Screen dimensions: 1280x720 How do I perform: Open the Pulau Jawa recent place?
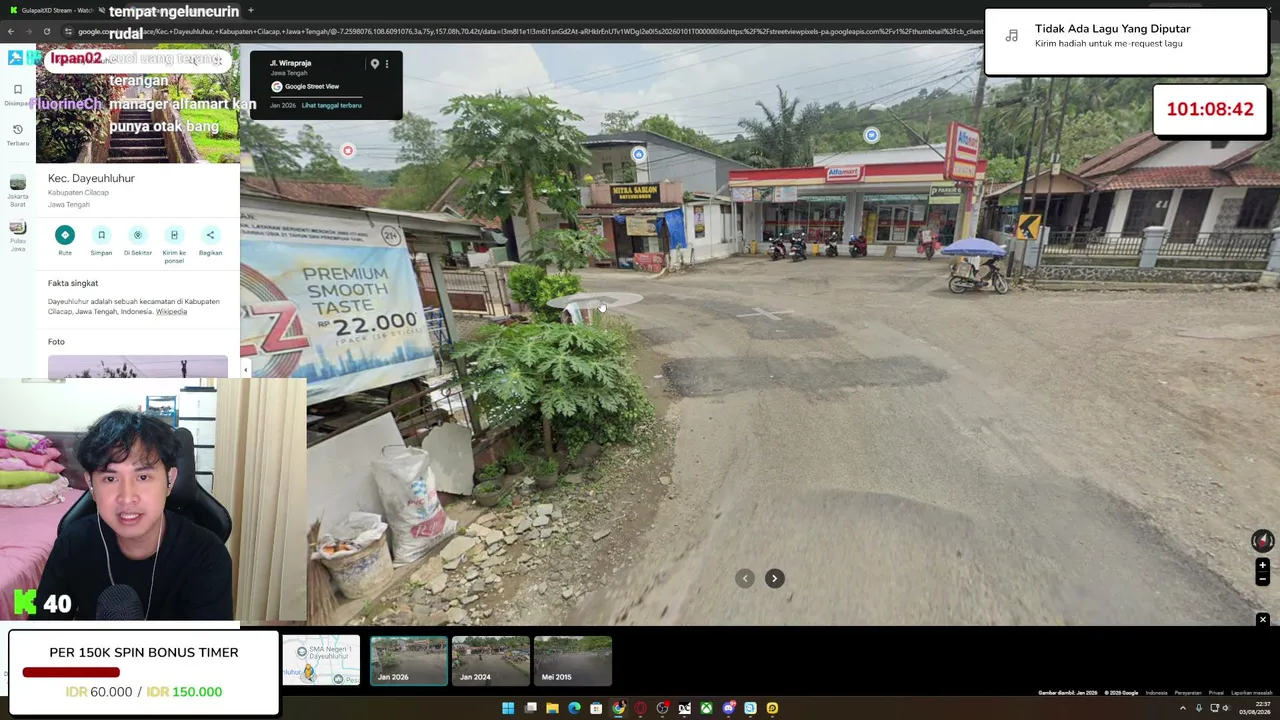pyautogui.click(x=18, y=235)
